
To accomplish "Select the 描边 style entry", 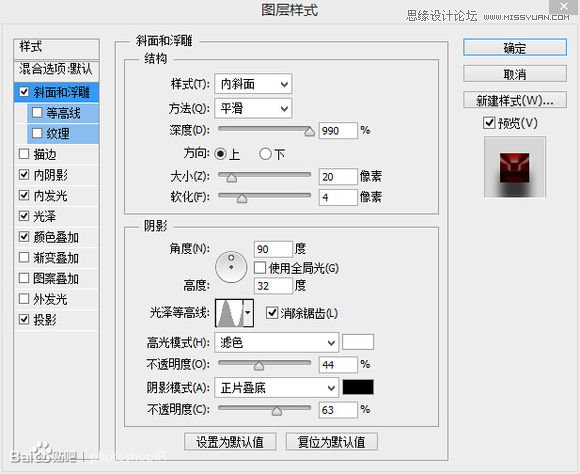I will (57, 154).
